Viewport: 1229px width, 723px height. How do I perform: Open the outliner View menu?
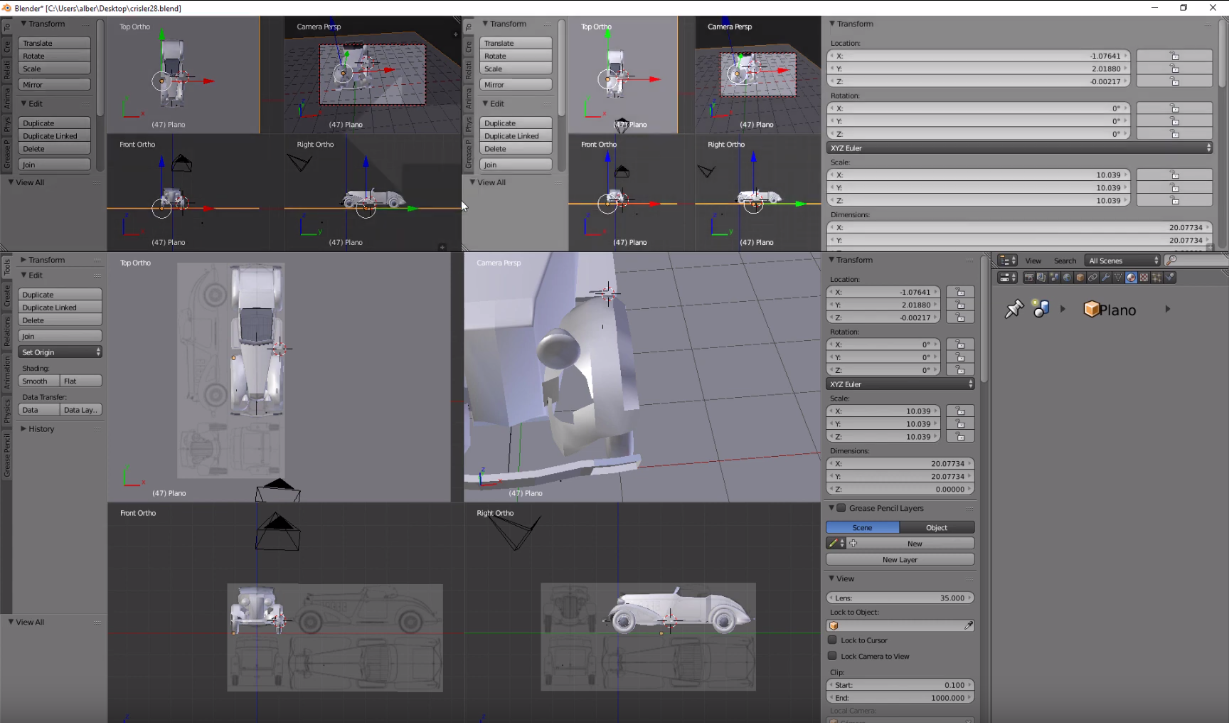tap(1033, 260)
